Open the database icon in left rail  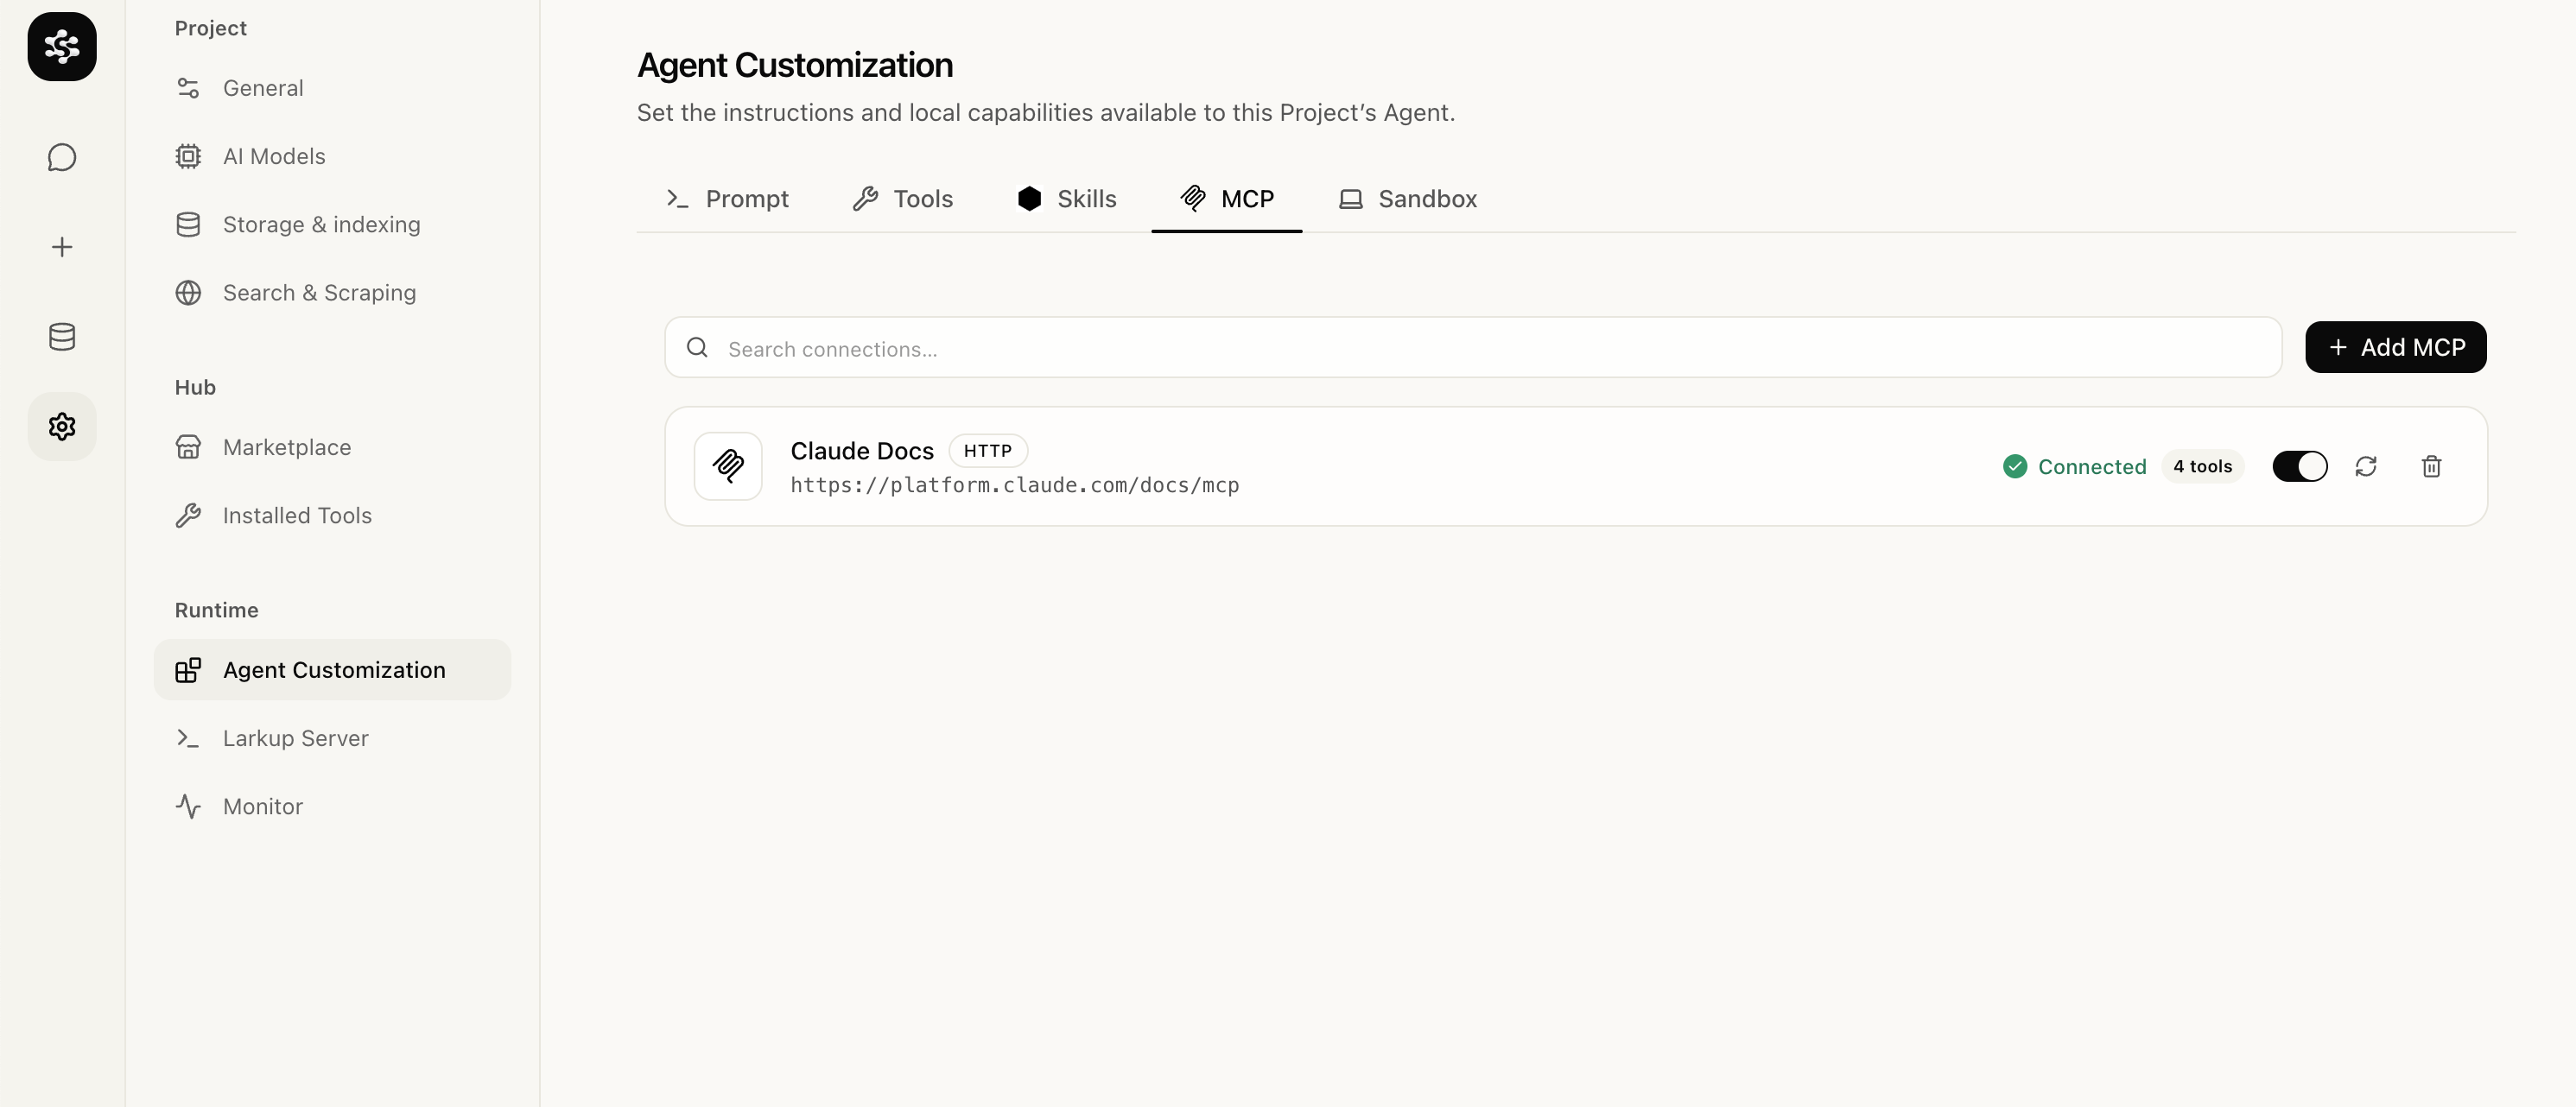pos(62,336)
